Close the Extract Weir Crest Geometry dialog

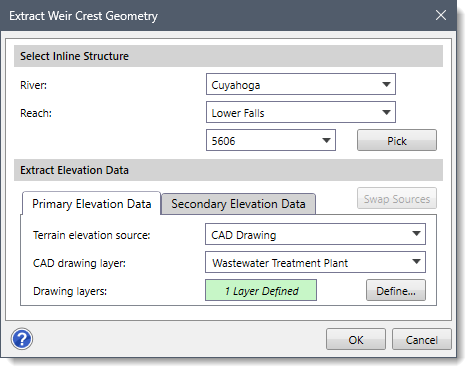click(x=441, y=15)
